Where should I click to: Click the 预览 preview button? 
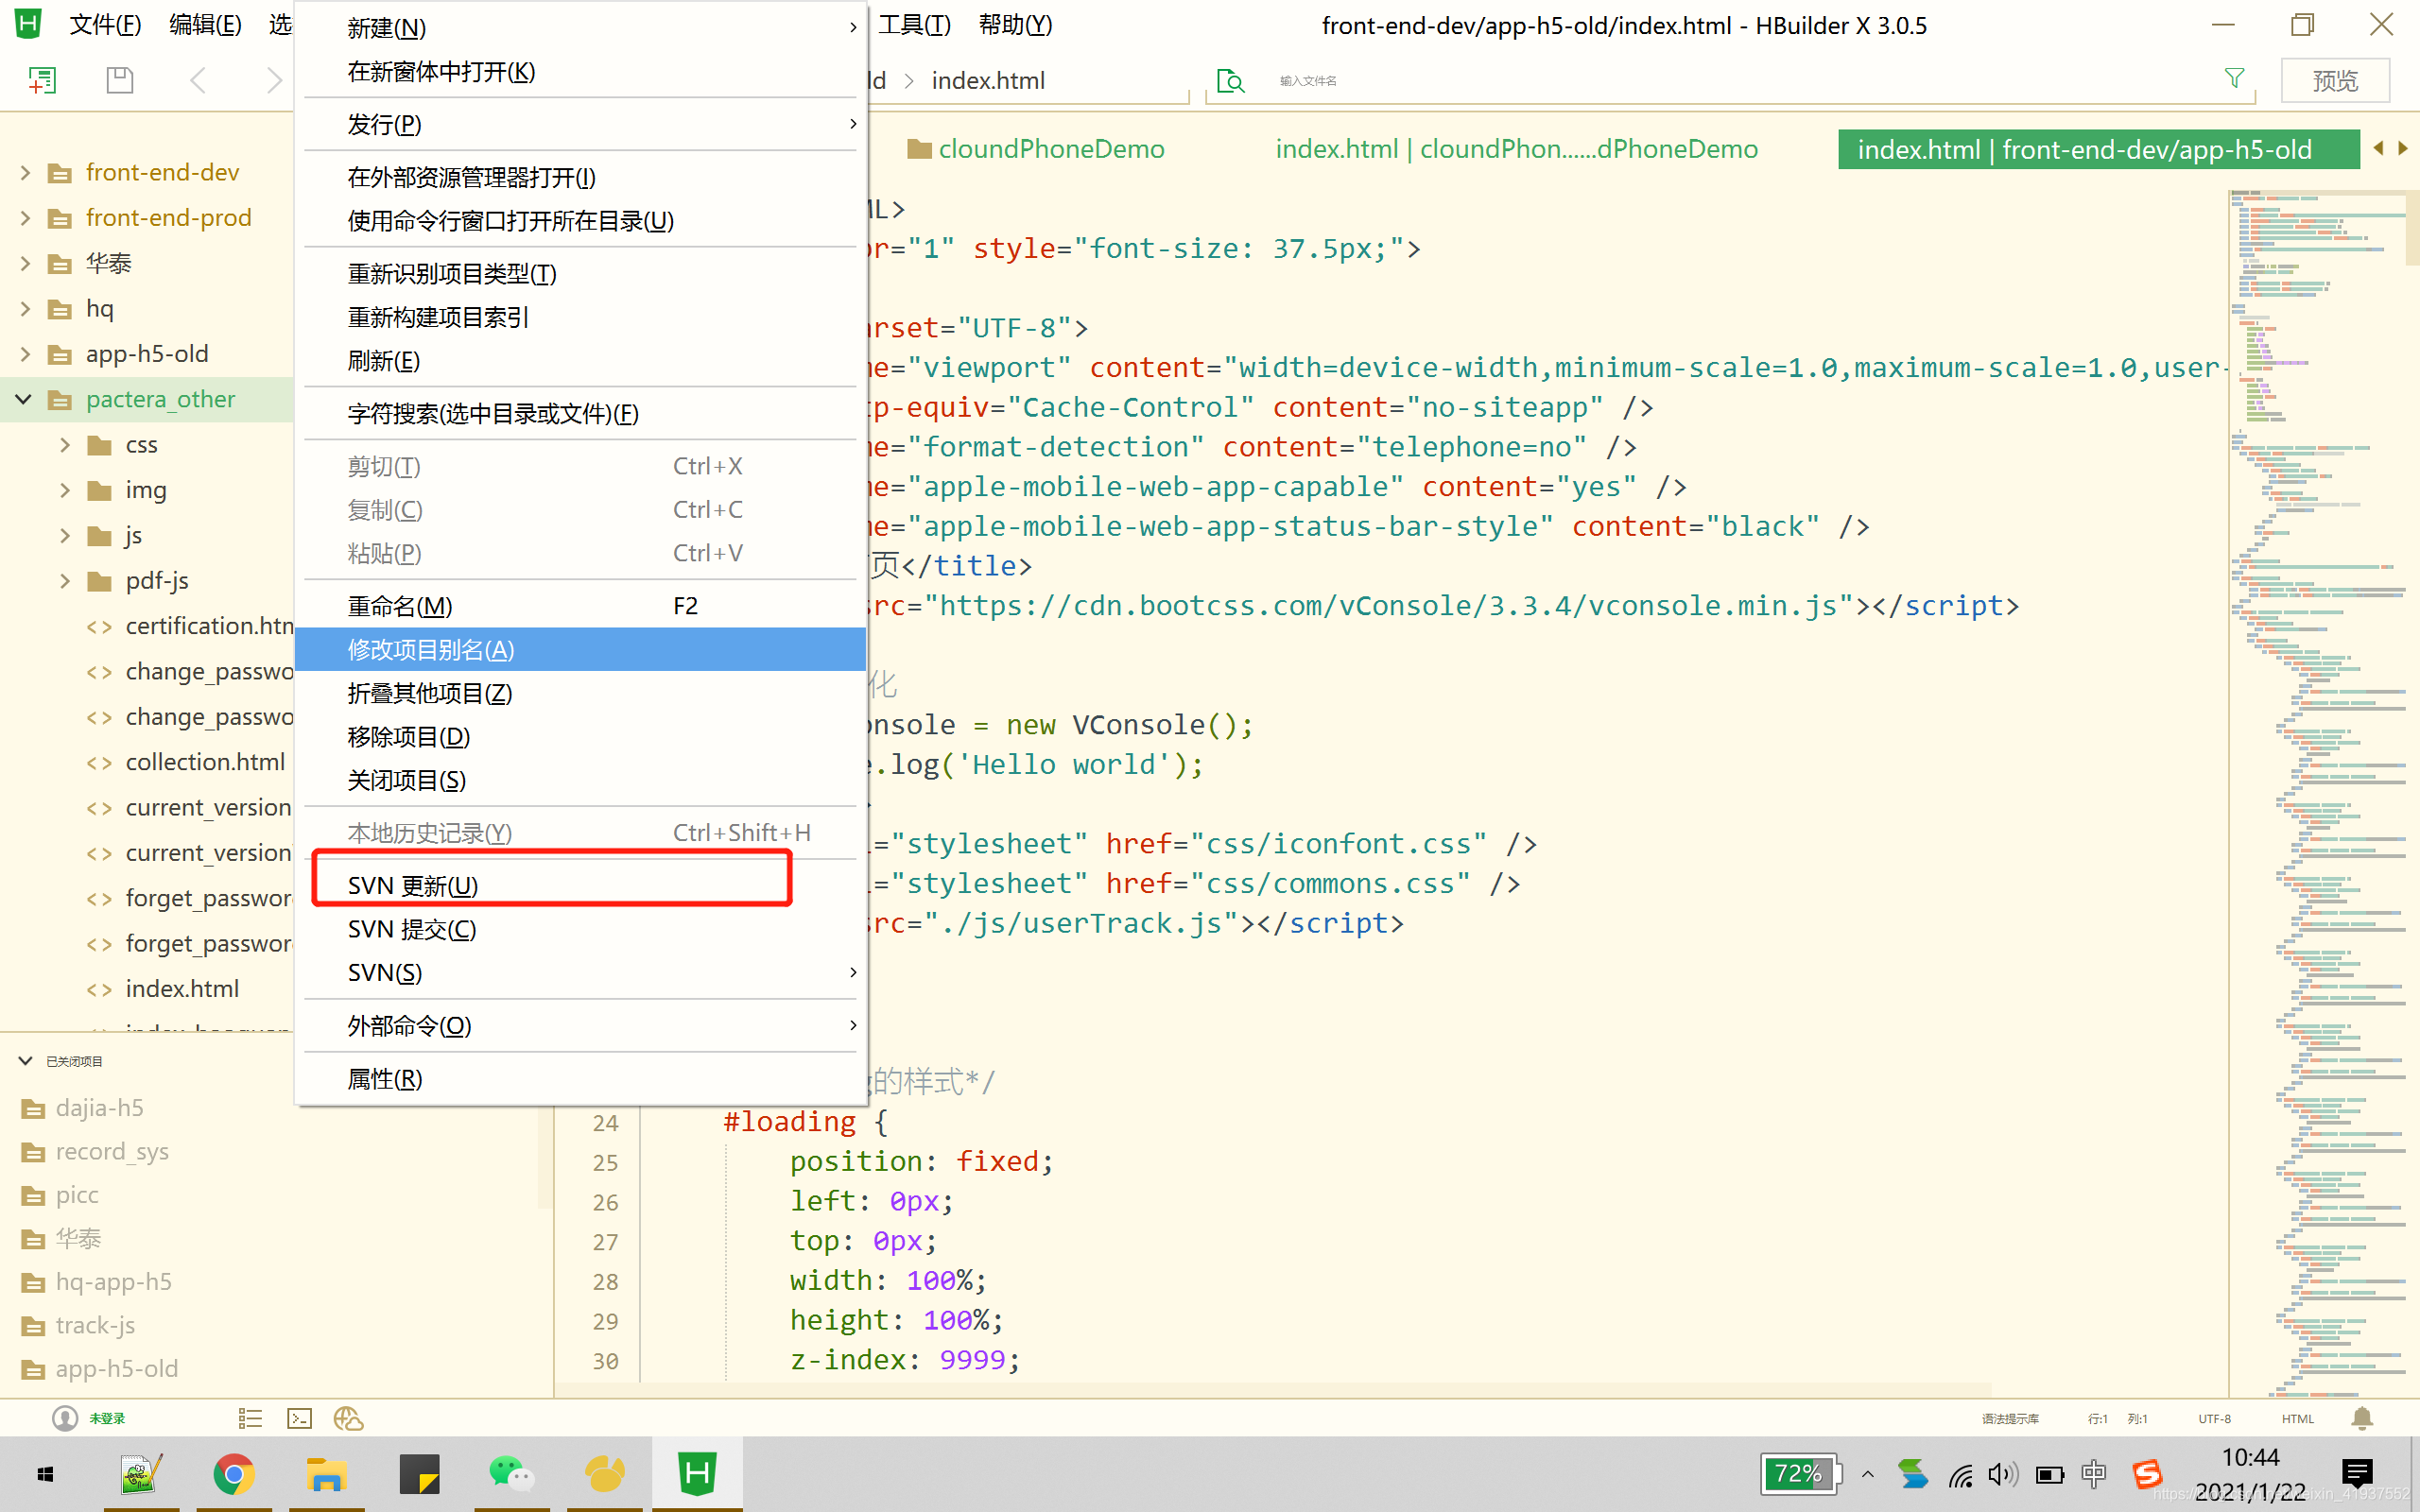(2334, 80)
